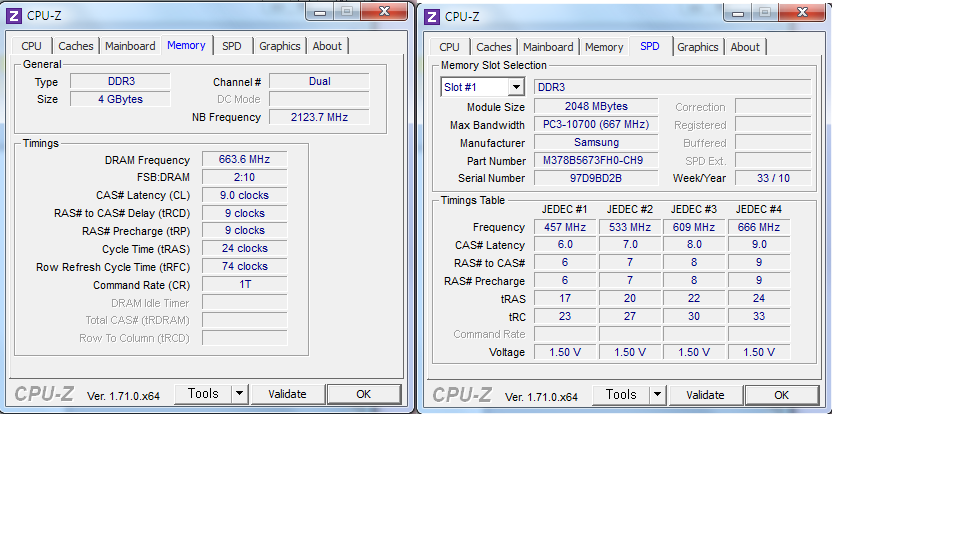Select the Caches tab in left window
The width and height of the screenshot is (960, 540).
75,46
